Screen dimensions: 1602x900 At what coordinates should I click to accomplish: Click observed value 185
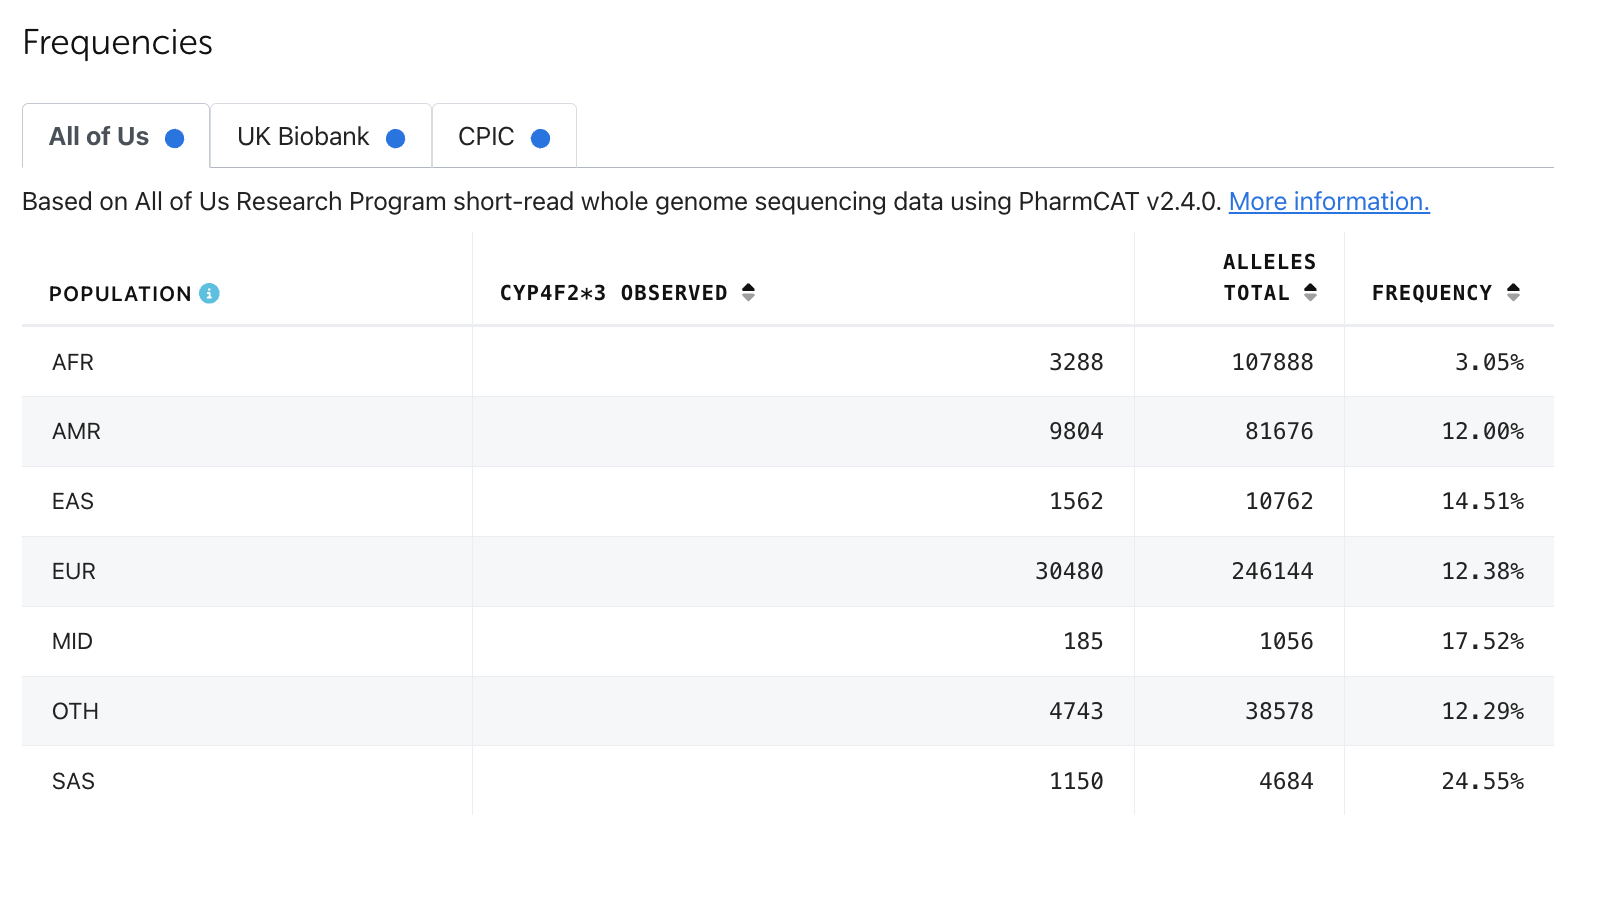coord(1083,641)
